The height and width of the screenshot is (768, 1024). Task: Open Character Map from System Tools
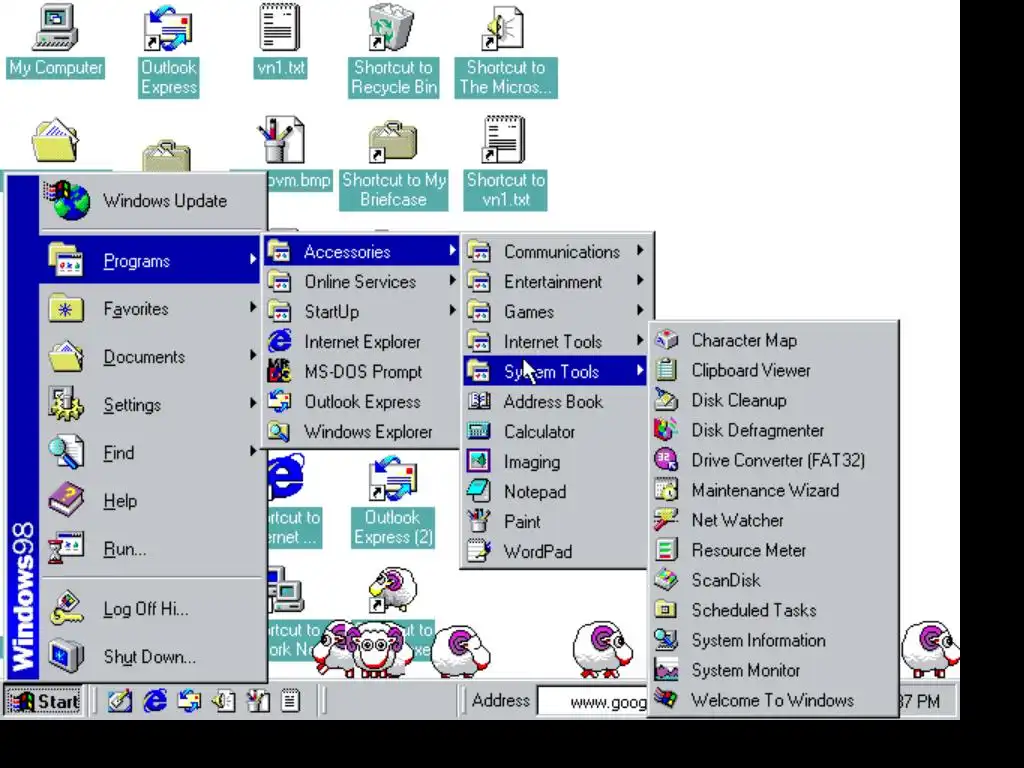pos(773,340)
